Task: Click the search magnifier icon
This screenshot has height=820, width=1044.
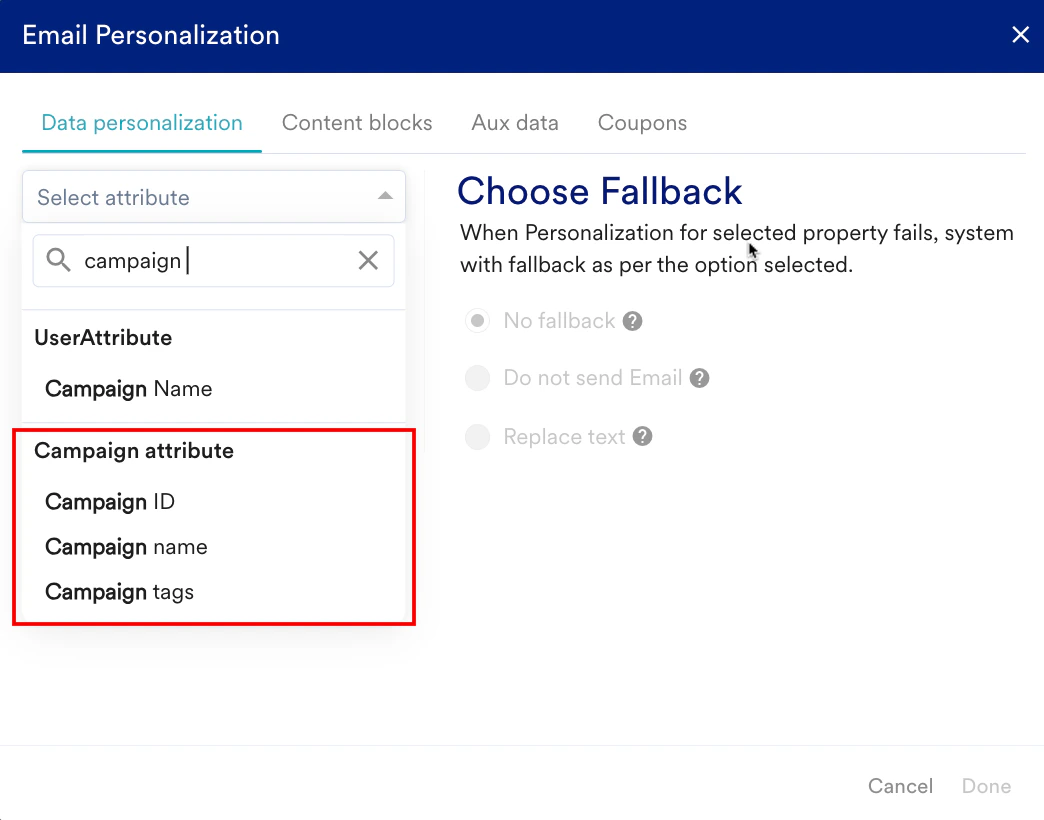Action: tap(57, 260)
